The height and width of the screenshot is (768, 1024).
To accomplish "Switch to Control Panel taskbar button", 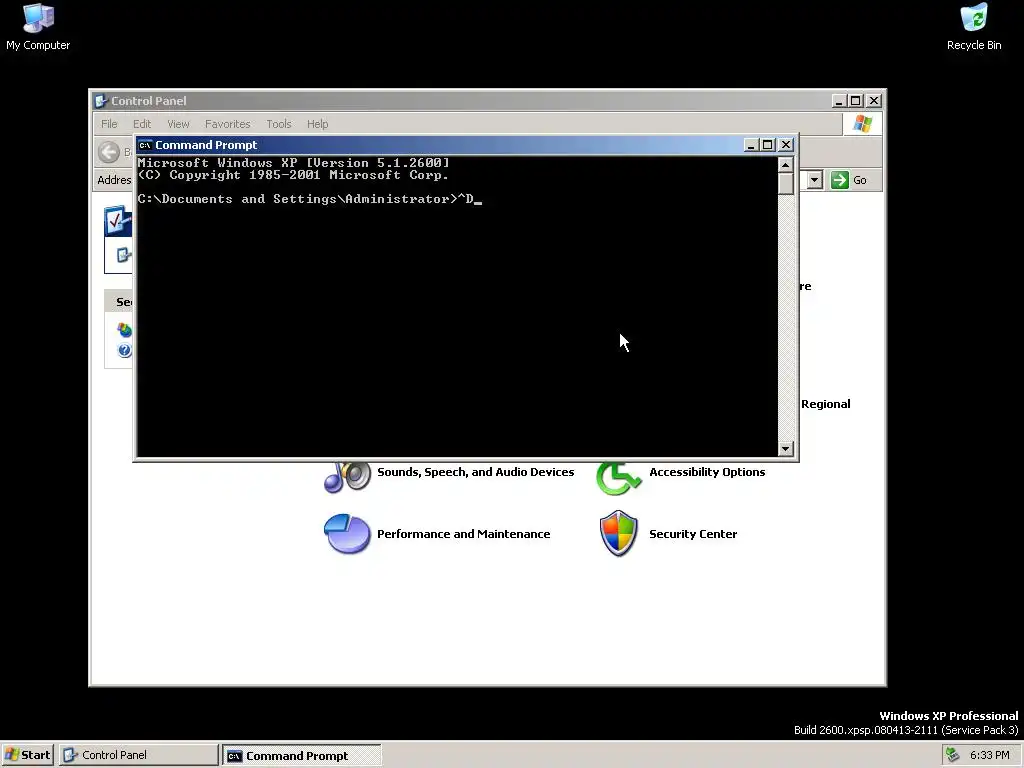I will click(x=138, y=755).
